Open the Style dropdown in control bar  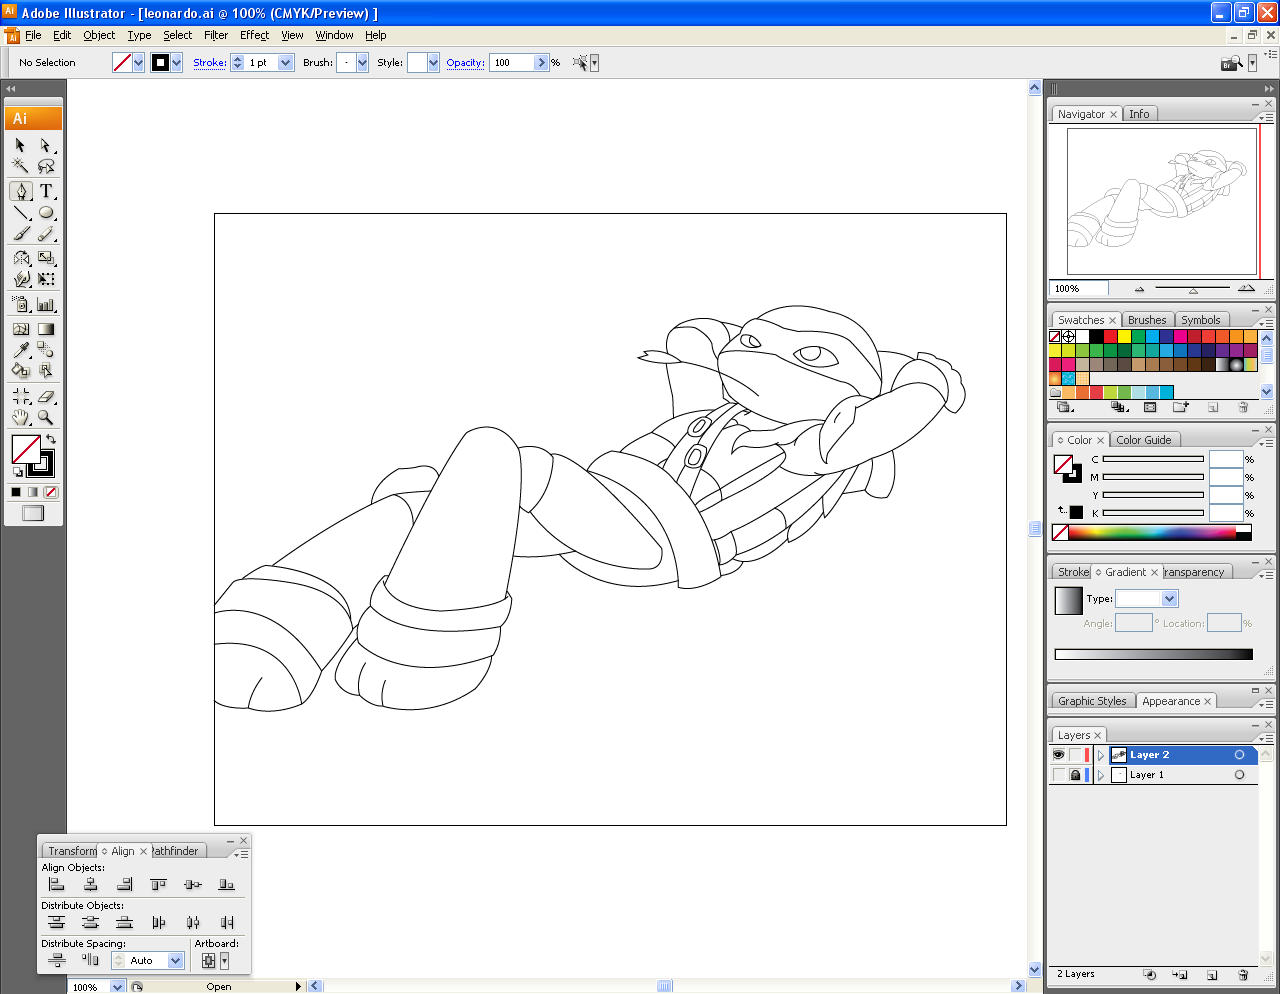click(433, 63)
